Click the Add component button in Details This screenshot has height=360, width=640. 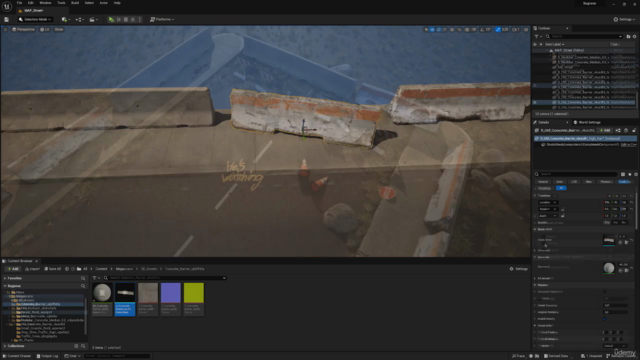[x=605, y=131]
